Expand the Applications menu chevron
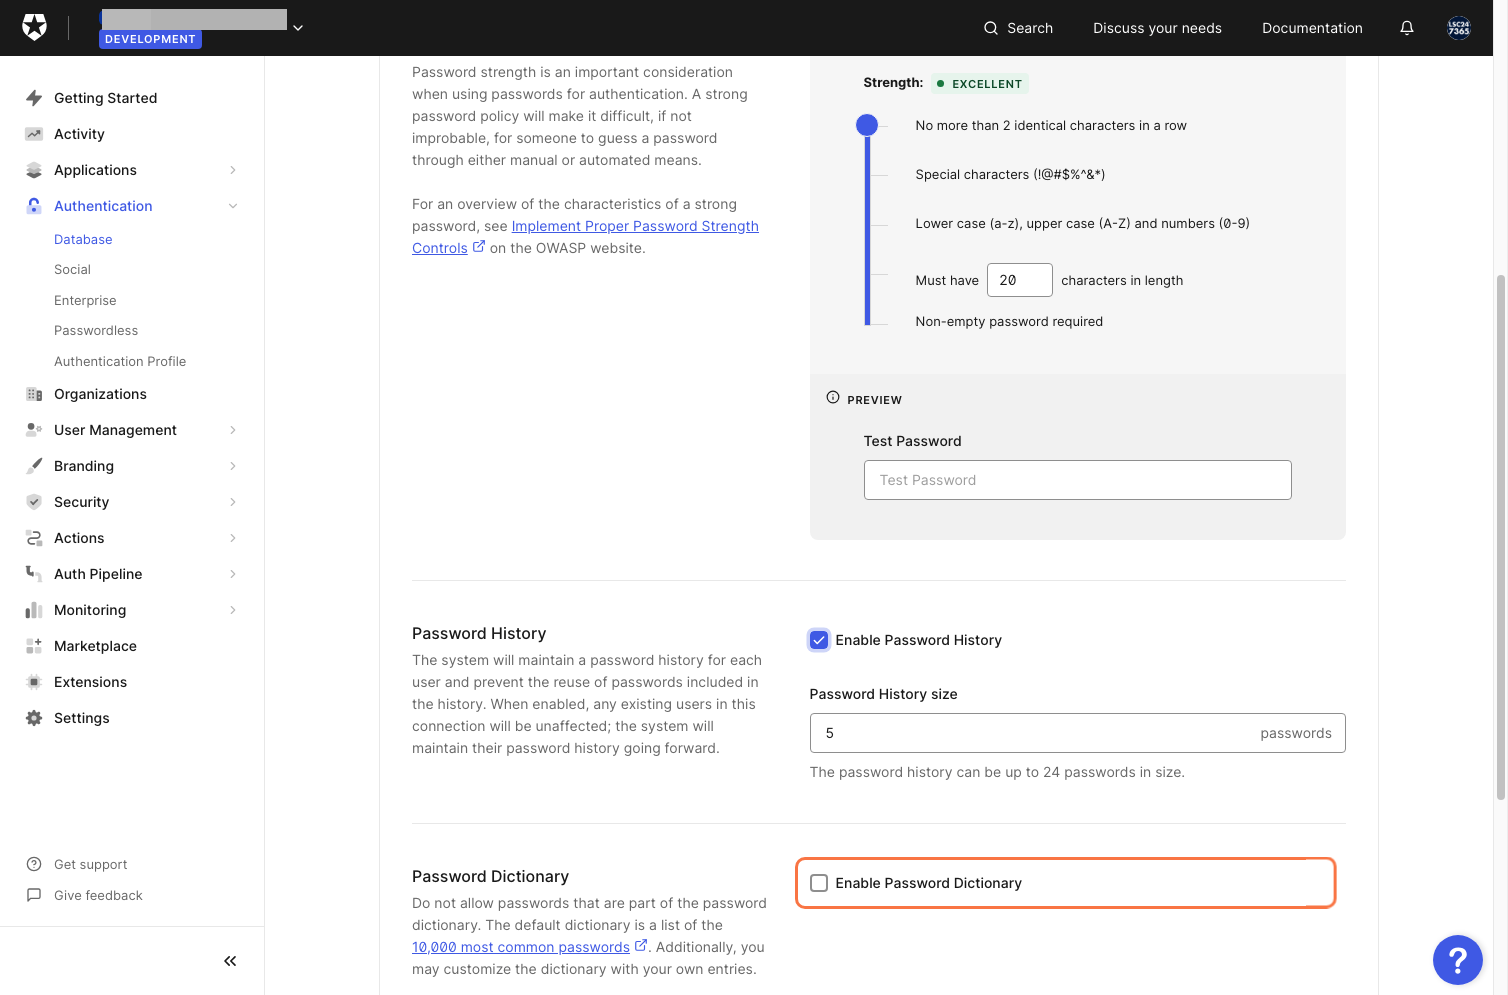This screenshot has width=1508, height=995. [x=233, y=170]
